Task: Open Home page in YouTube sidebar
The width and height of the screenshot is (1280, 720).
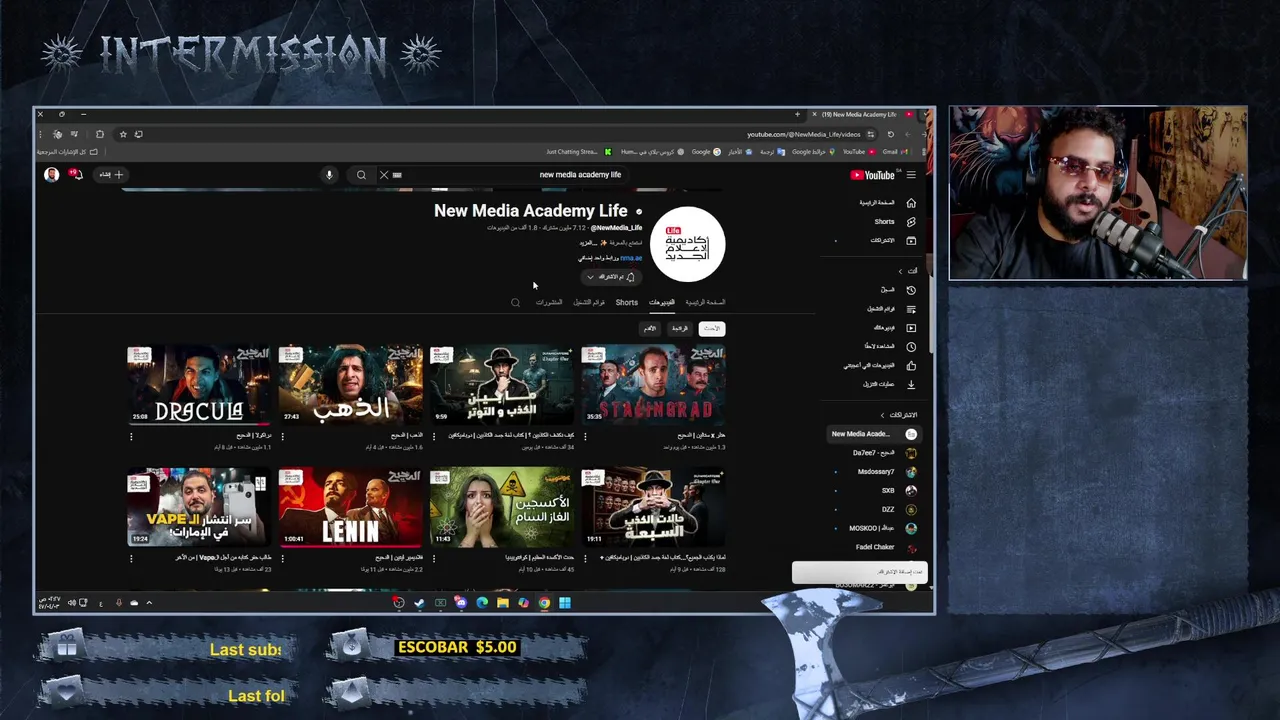Action: 887,203
